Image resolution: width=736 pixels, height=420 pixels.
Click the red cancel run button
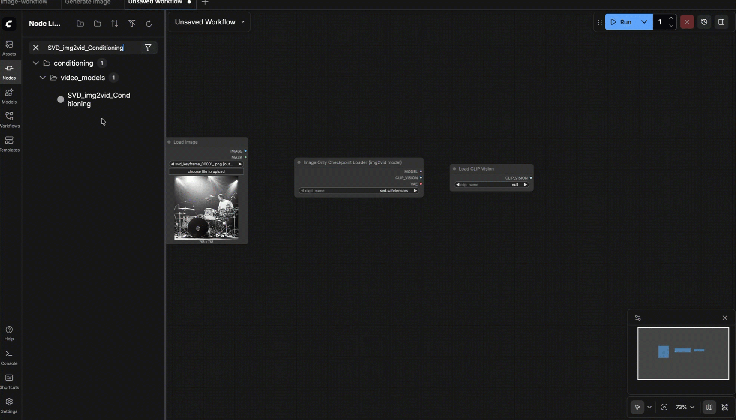(x=687, y=21)
